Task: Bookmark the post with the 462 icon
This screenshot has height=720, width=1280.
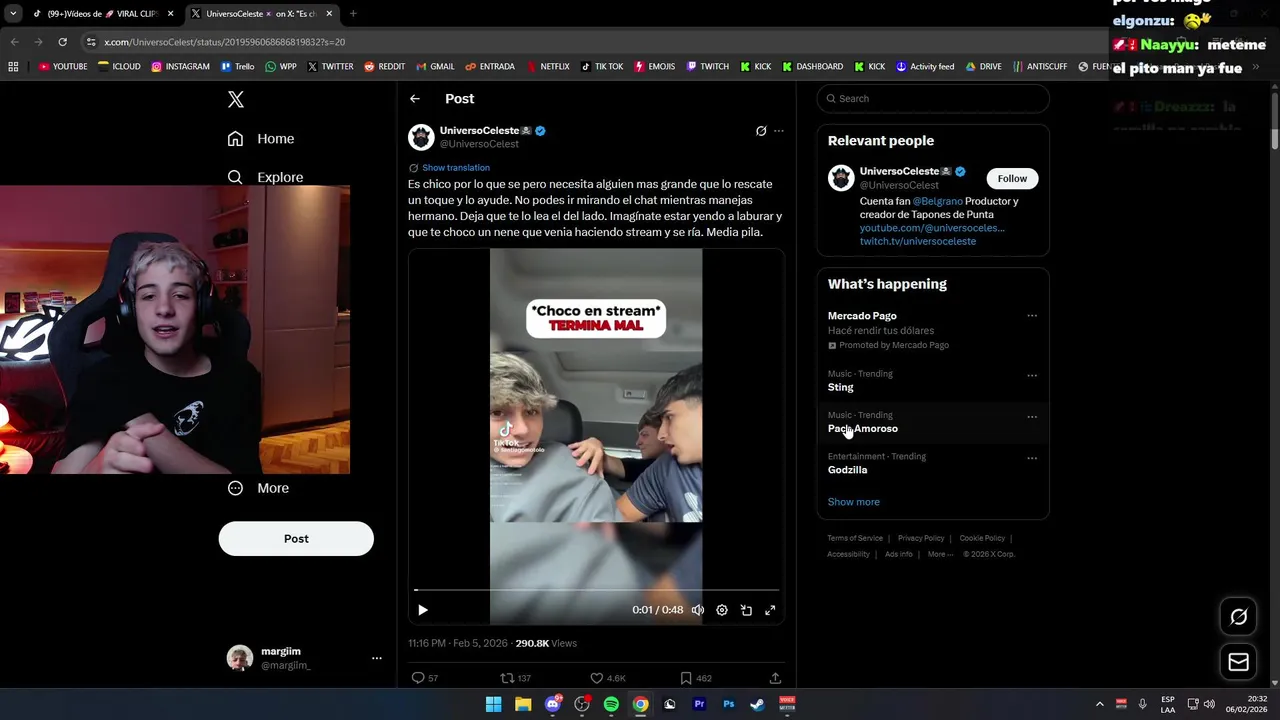Action: [x=686, y=678]
